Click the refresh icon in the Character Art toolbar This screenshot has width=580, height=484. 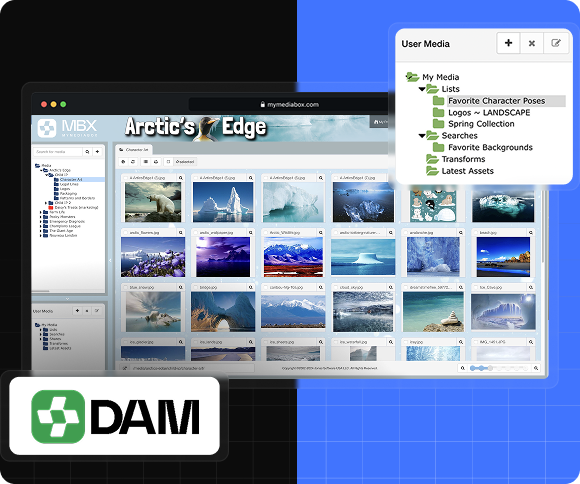[x=133, y=162]
